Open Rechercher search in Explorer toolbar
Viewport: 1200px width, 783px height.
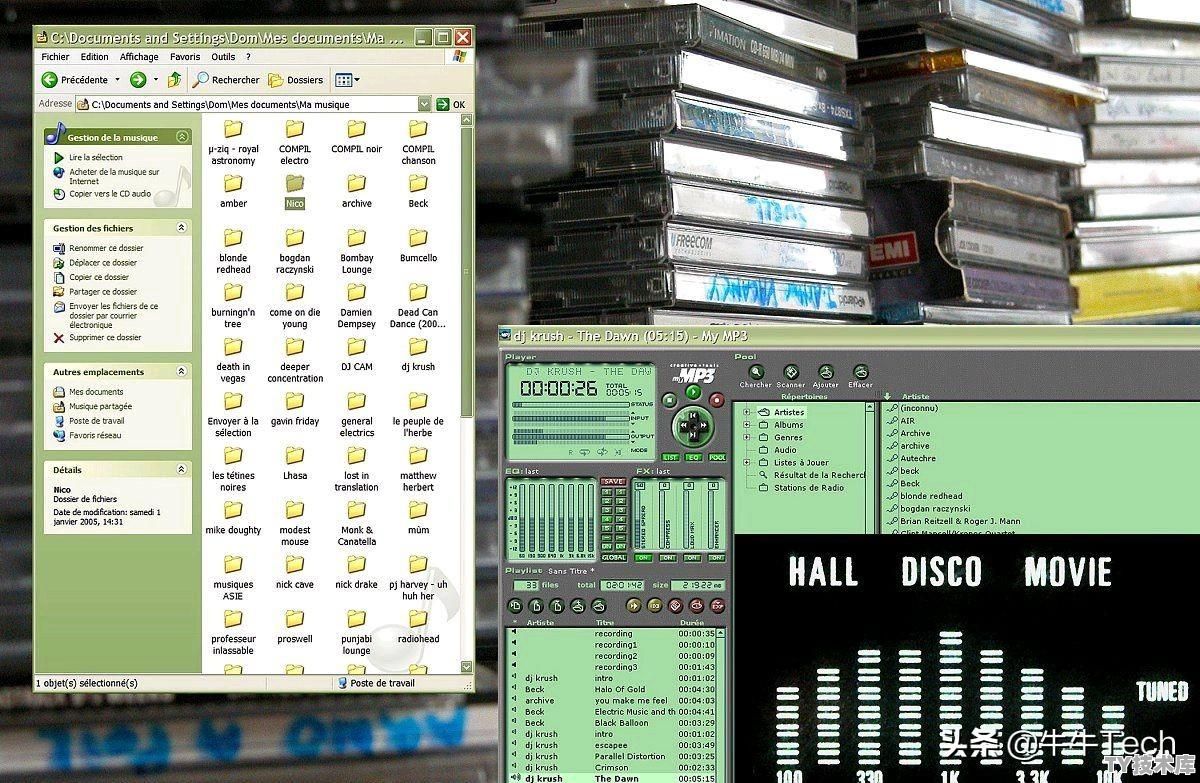pyautogui.click(x=226, y=80)
